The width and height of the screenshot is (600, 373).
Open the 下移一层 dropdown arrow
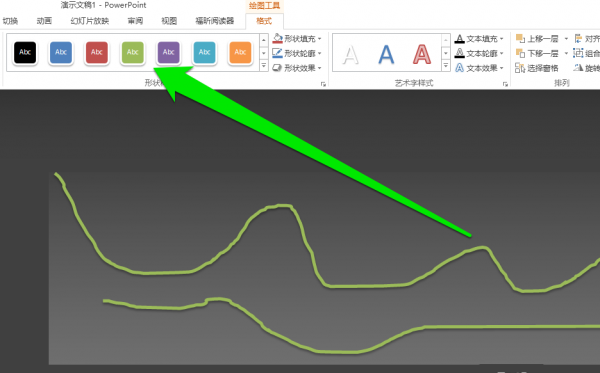(x=566, y=53)
